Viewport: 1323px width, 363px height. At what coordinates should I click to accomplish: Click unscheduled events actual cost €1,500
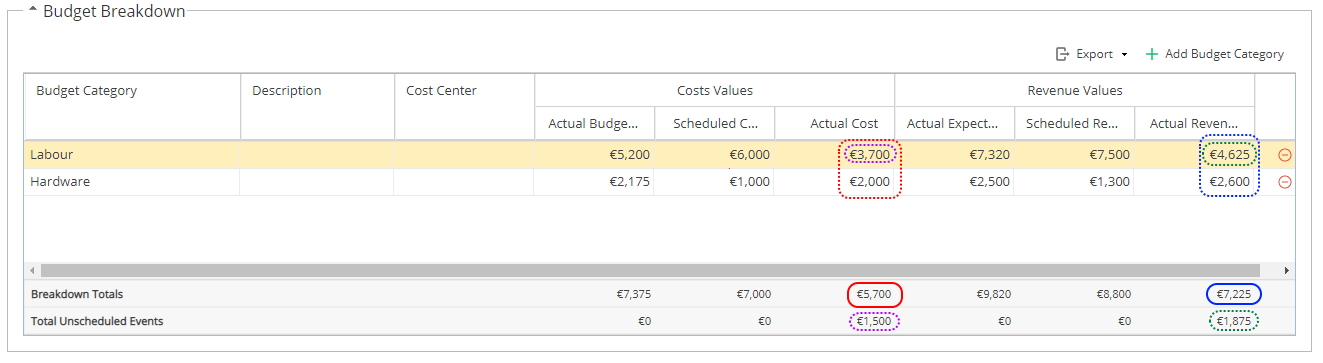pyautogui.click(x=874, y=321)
